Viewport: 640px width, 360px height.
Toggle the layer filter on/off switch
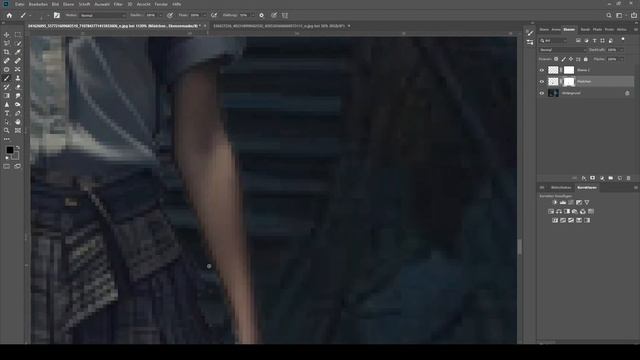pyautogui.click(x=623, y=39)
